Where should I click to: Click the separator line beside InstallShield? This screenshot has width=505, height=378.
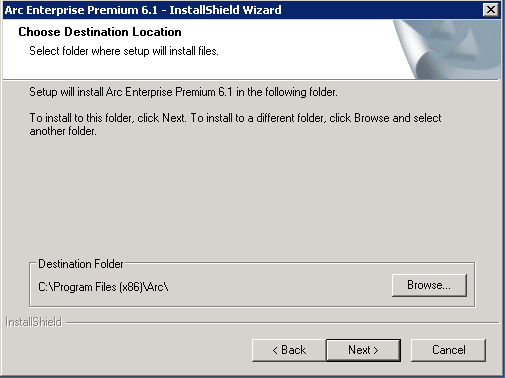pos(283,323)
